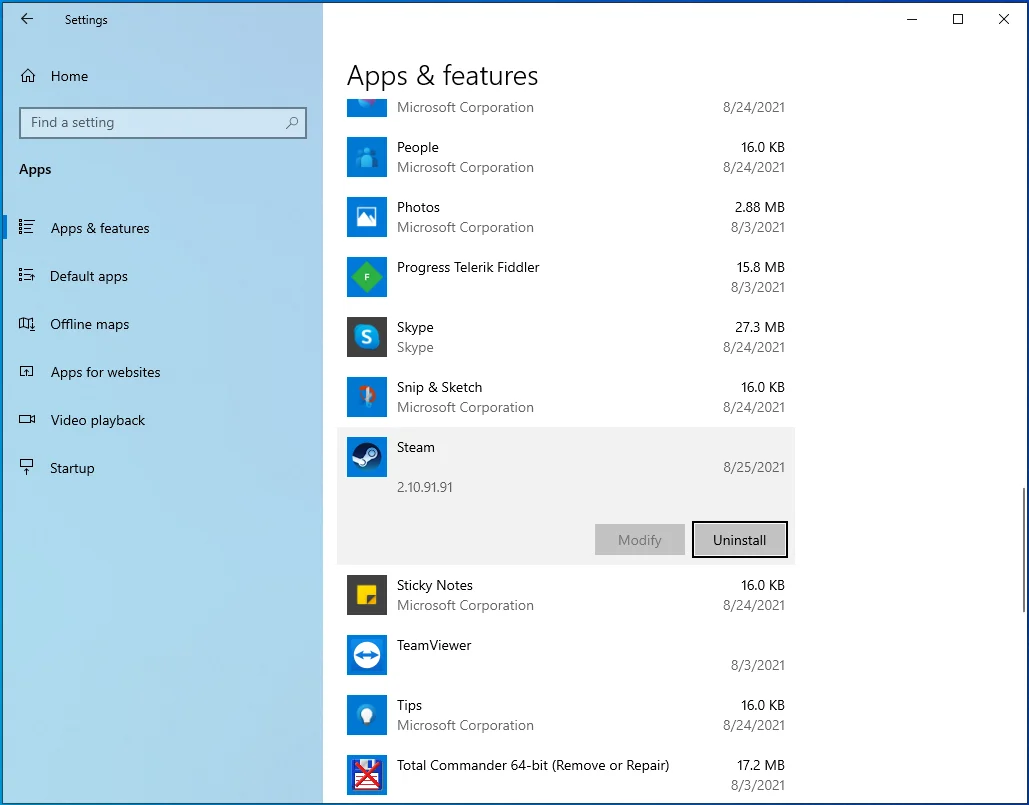Select the Apps & features sidebar icon
This screenshot has height=805, width=1029.
pyautogui.click(x=26, y=227)
